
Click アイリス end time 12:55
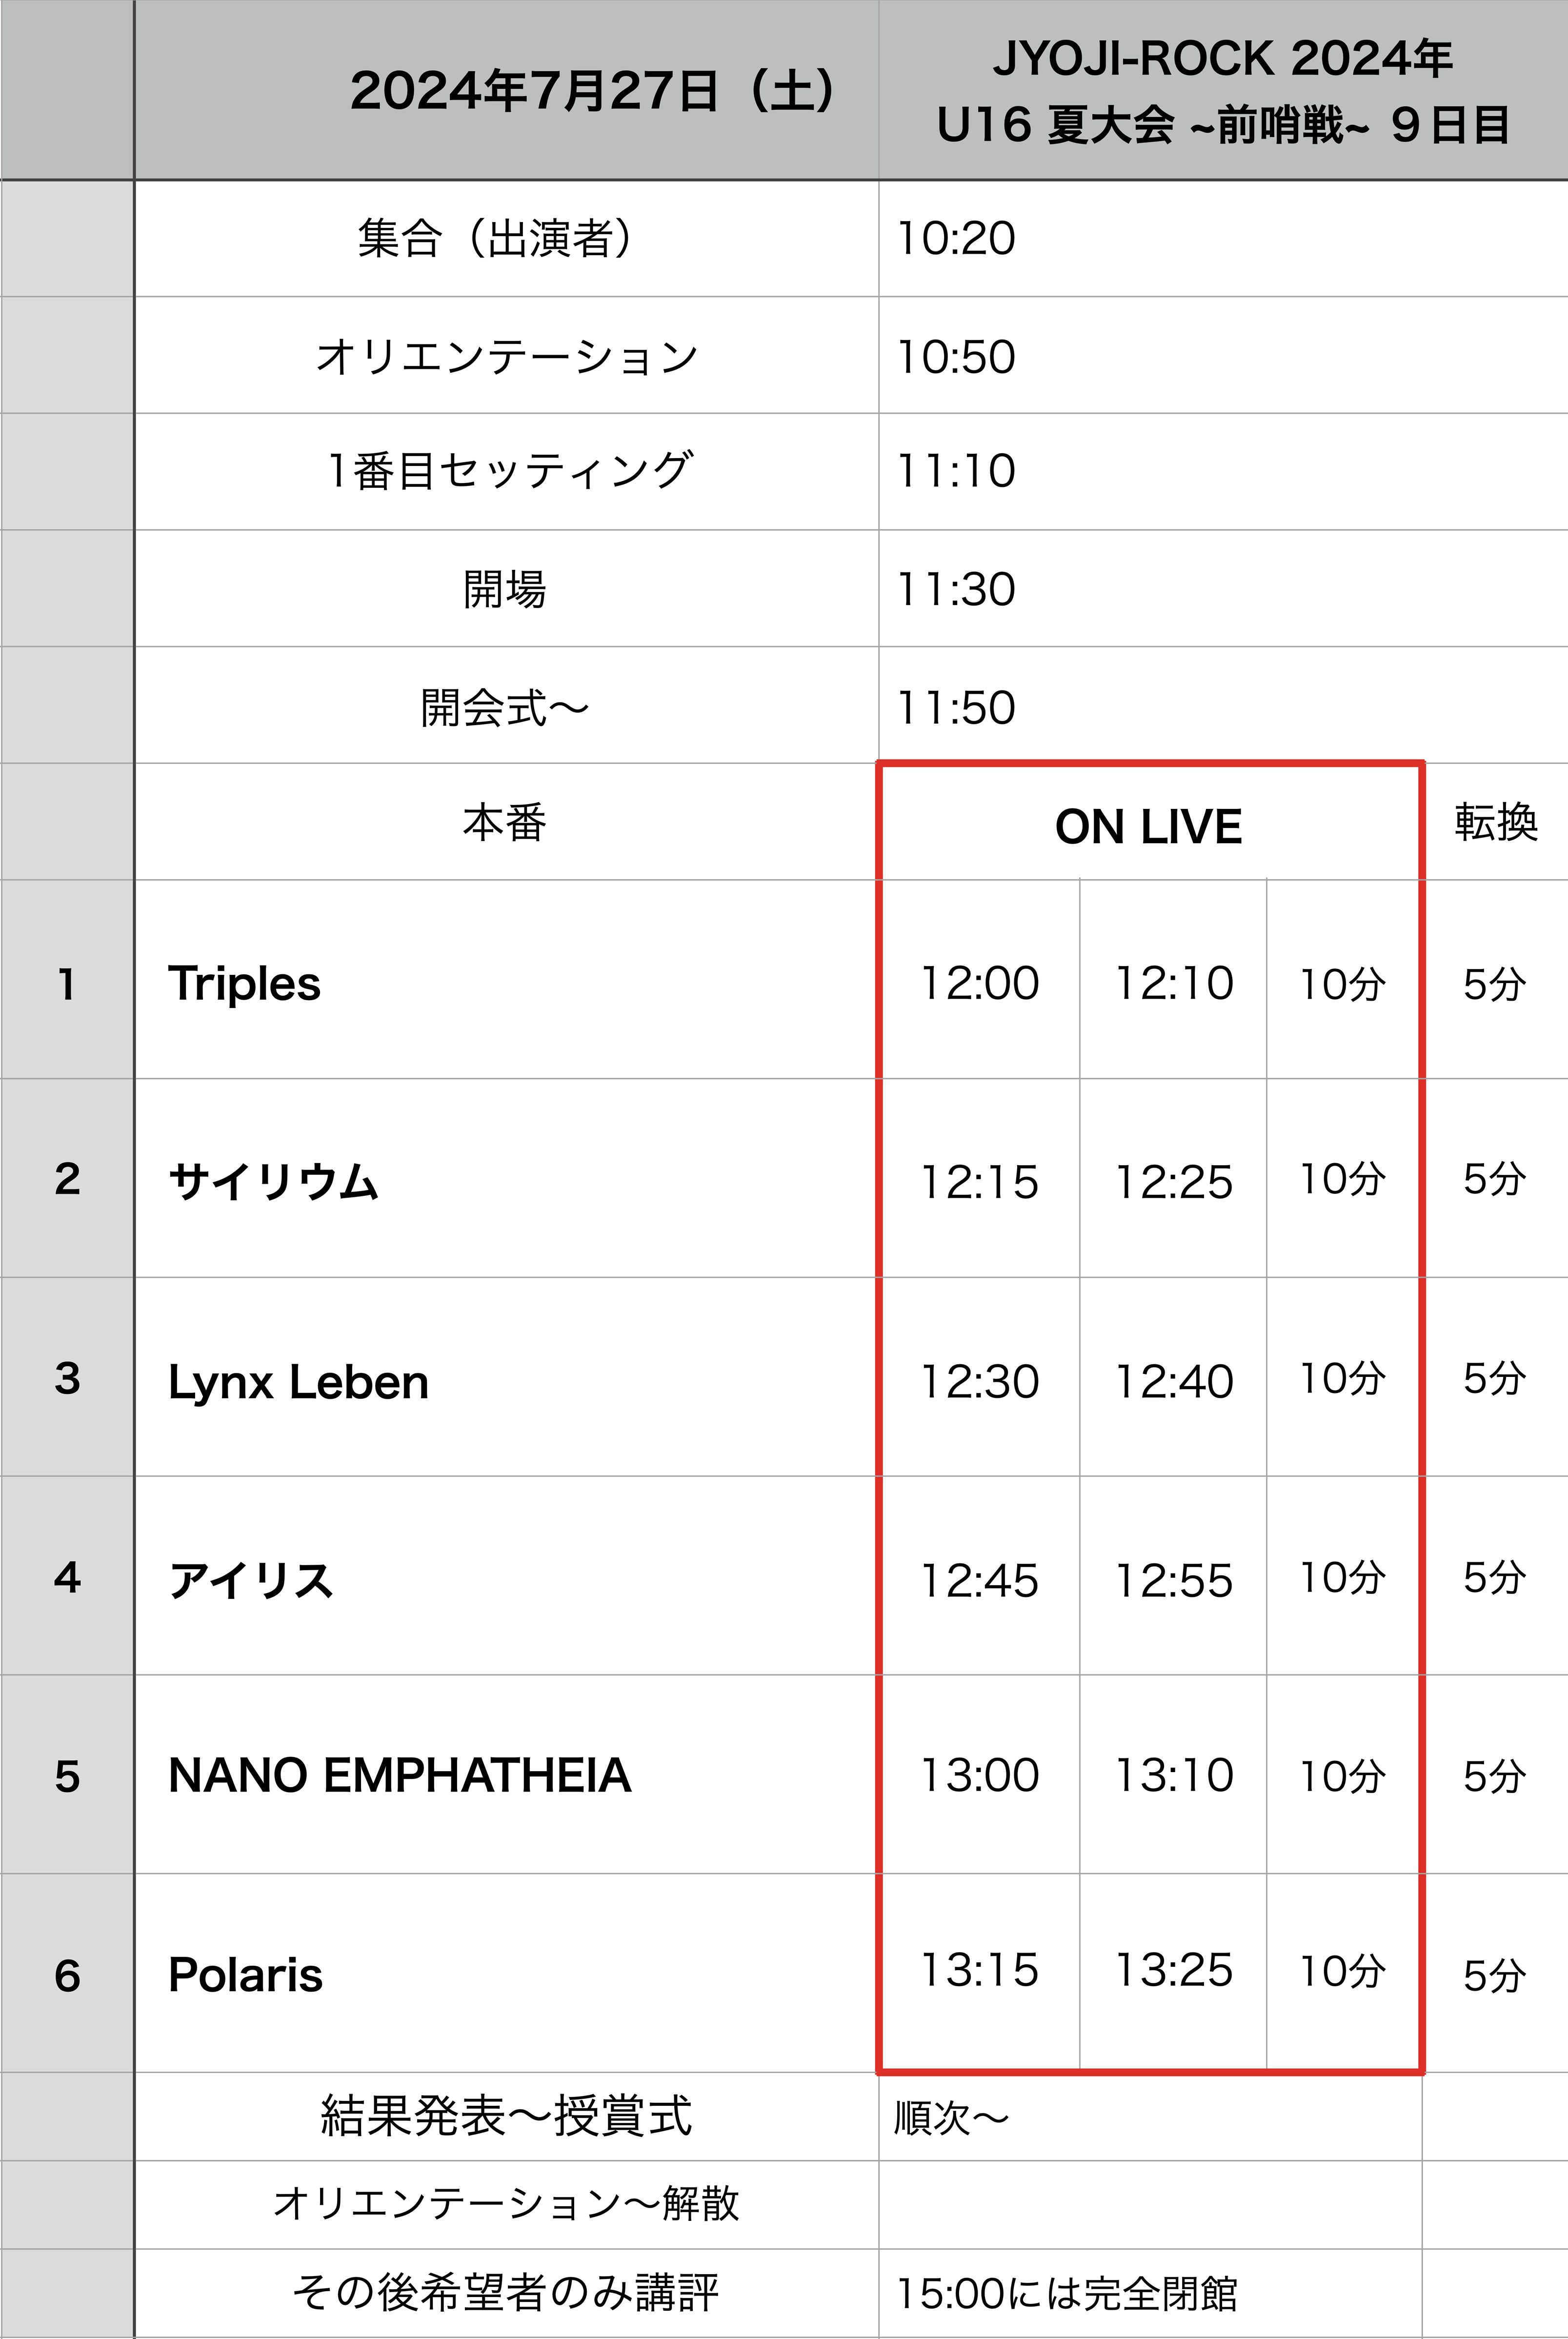(1173, 1578)
